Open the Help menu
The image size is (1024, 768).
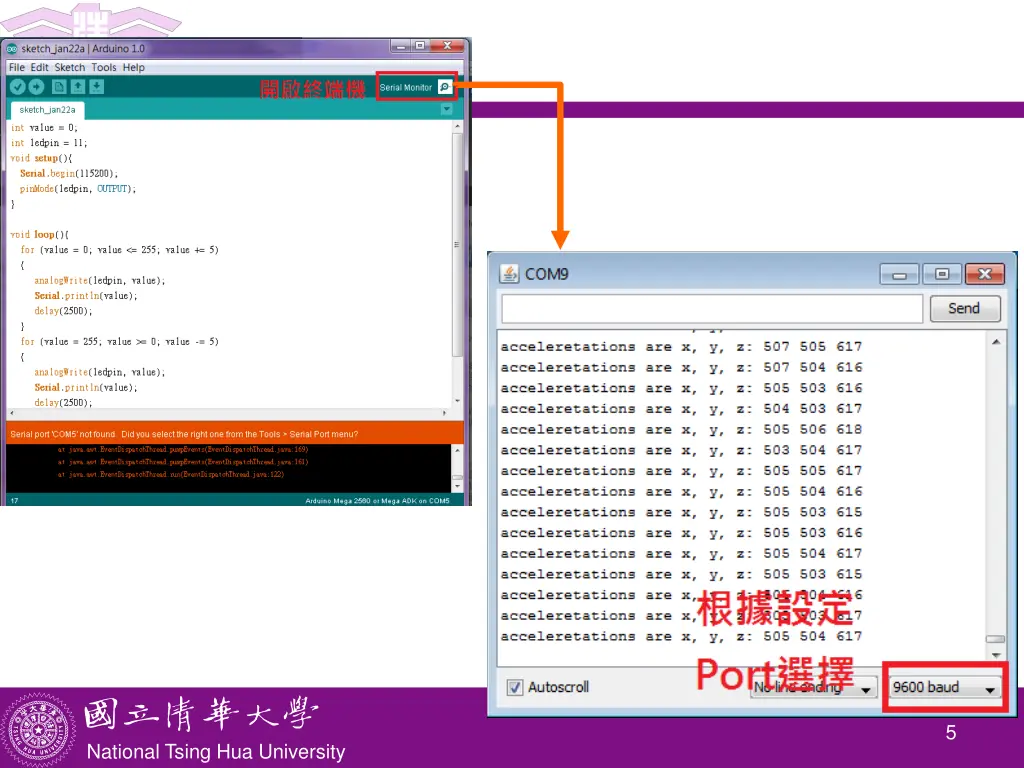tap(134, 67)
